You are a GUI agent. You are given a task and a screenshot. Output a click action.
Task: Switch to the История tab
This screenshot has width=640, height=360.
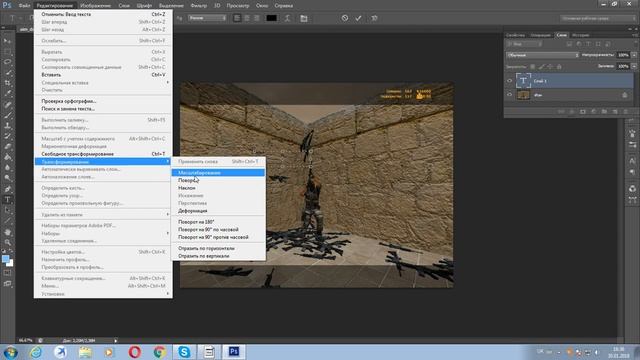[x=580, y=35]
